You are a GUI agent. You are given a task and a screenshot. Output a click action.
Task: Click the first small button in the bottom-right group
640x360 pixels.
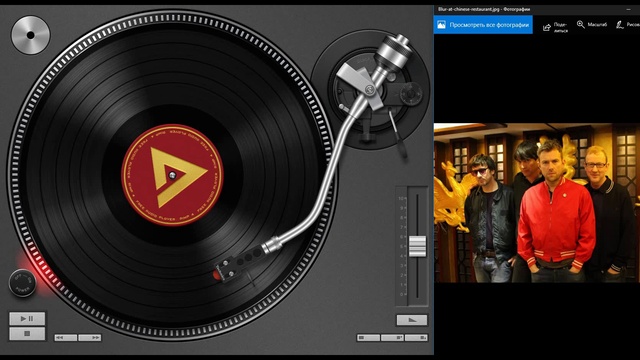coord(368,338)
